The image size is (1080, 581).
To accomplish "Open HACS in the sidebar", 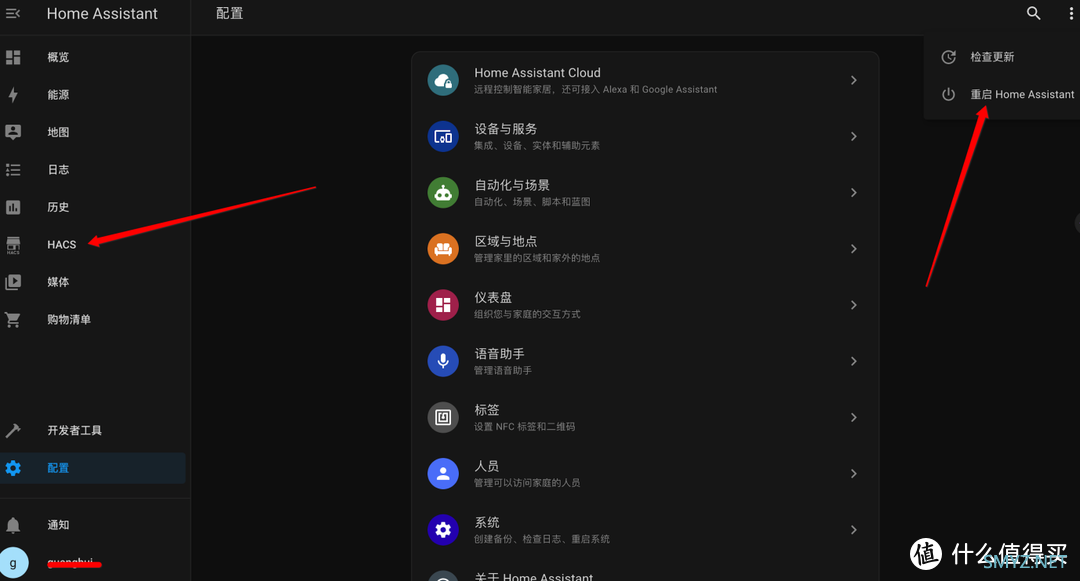I will [94, 244].
